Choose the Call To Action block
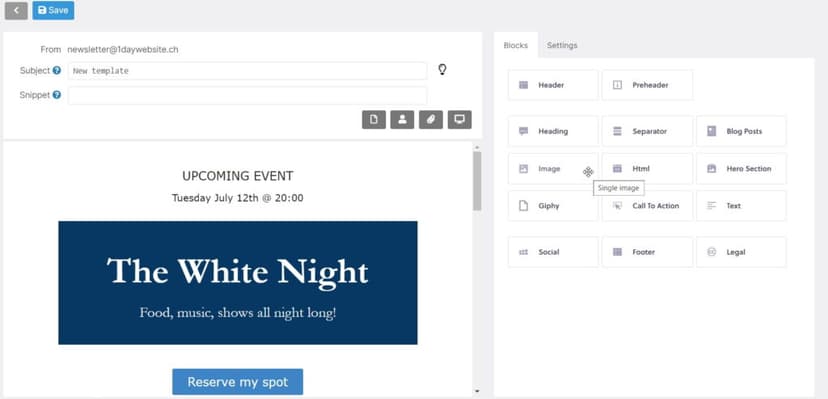This screenshot has height=399, width=828. coord(647,206)
